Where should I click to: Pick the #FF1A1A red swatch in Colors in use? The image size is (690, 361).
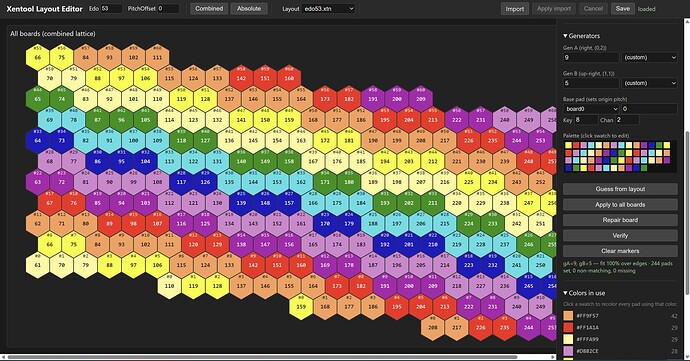pos(569,328)
